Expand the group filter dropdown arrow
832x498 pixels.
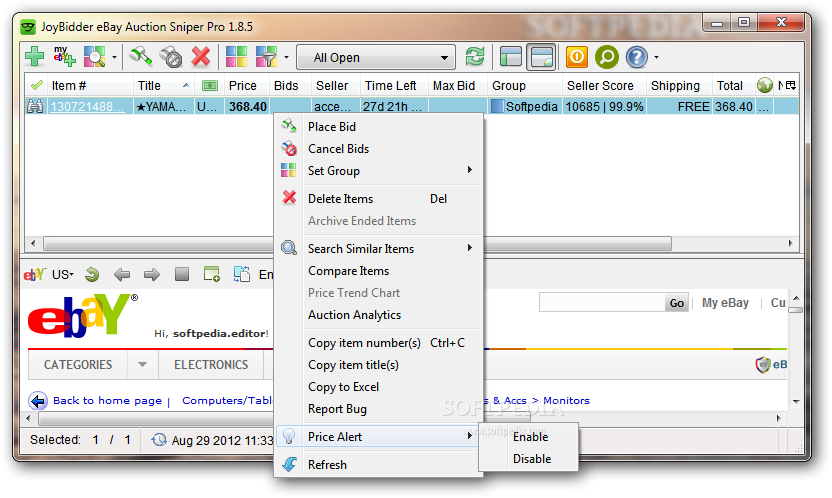pos(286,57)
